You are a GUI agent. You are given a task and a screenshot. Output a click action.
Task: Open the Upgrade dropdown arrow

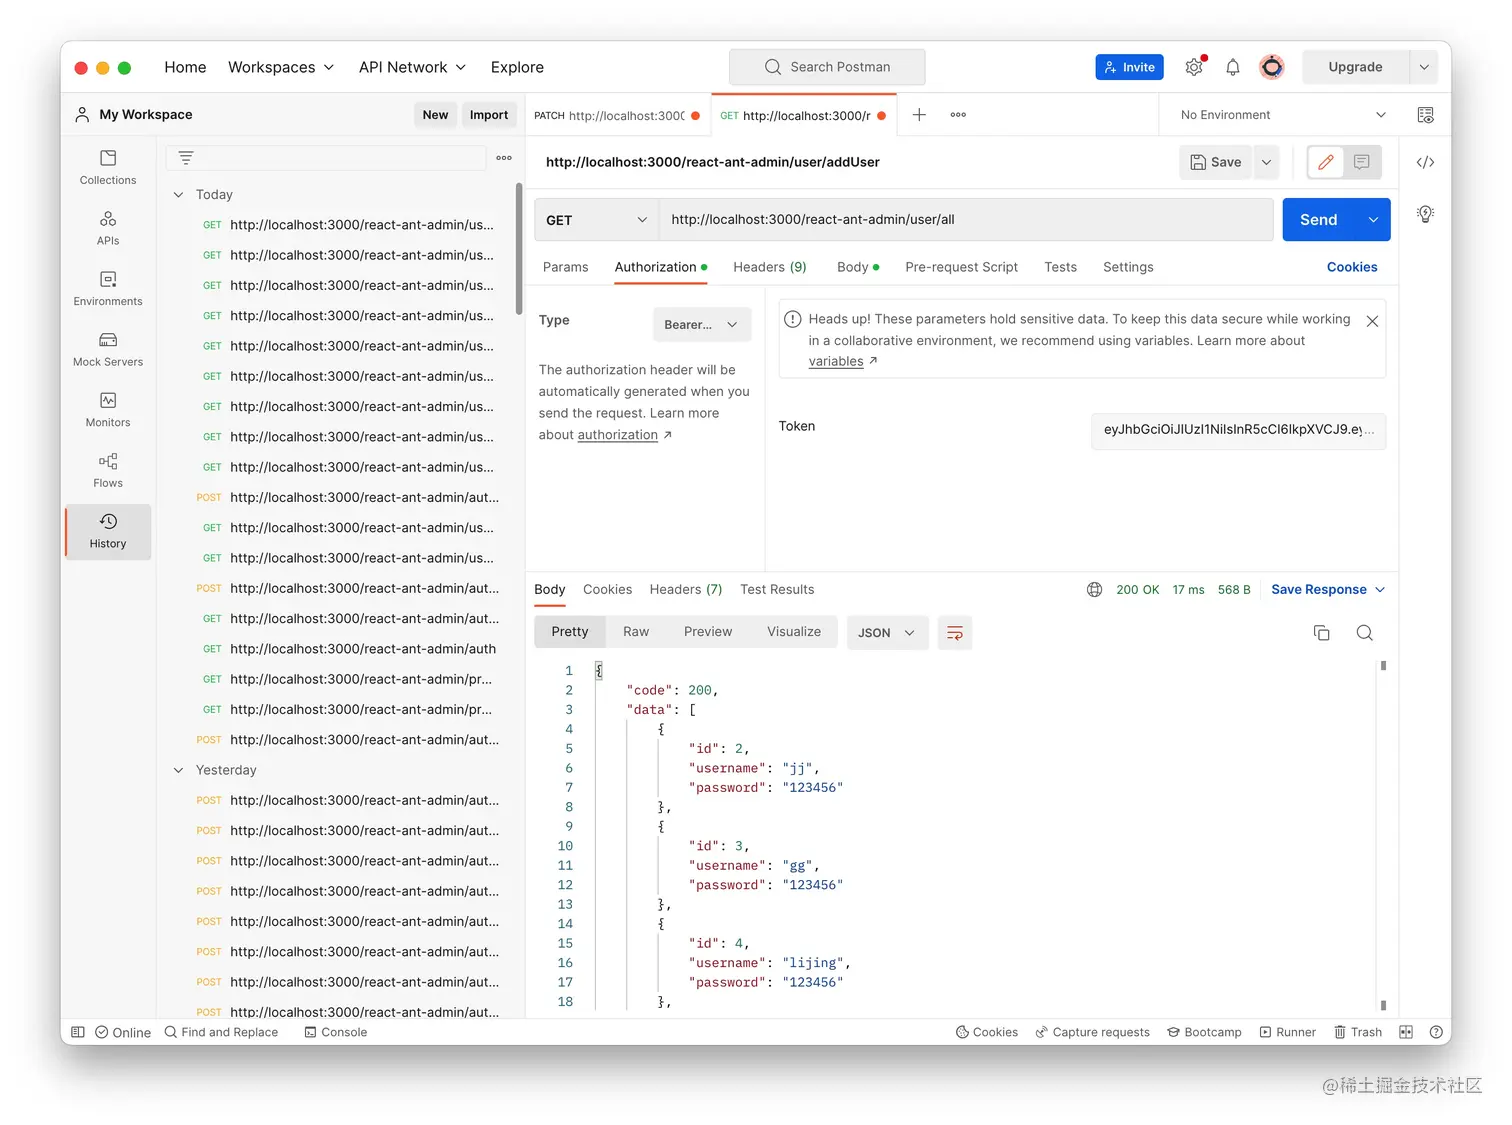(x=1424, y=67)
